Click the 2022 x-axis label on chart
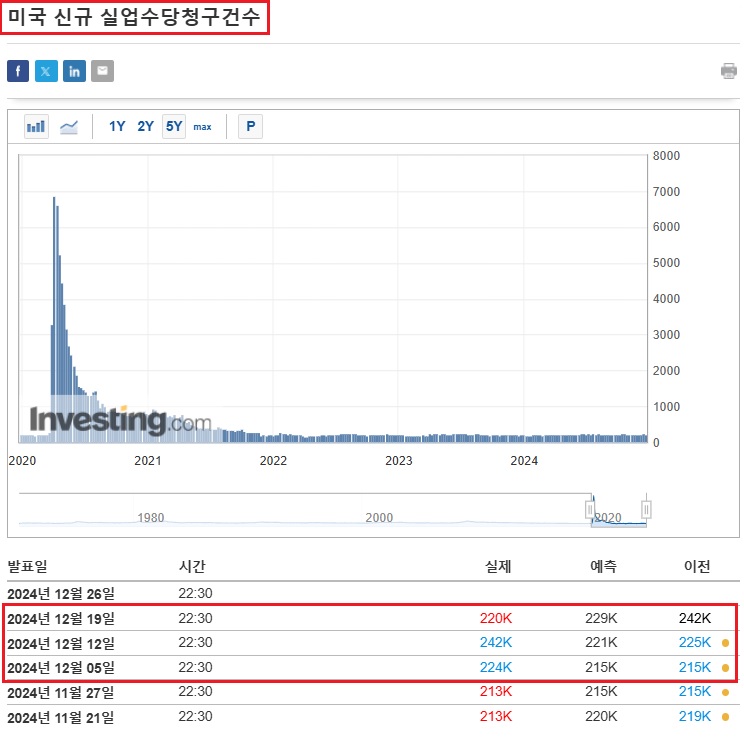Viewport: 744px width, 739px height. coord(273,461)
